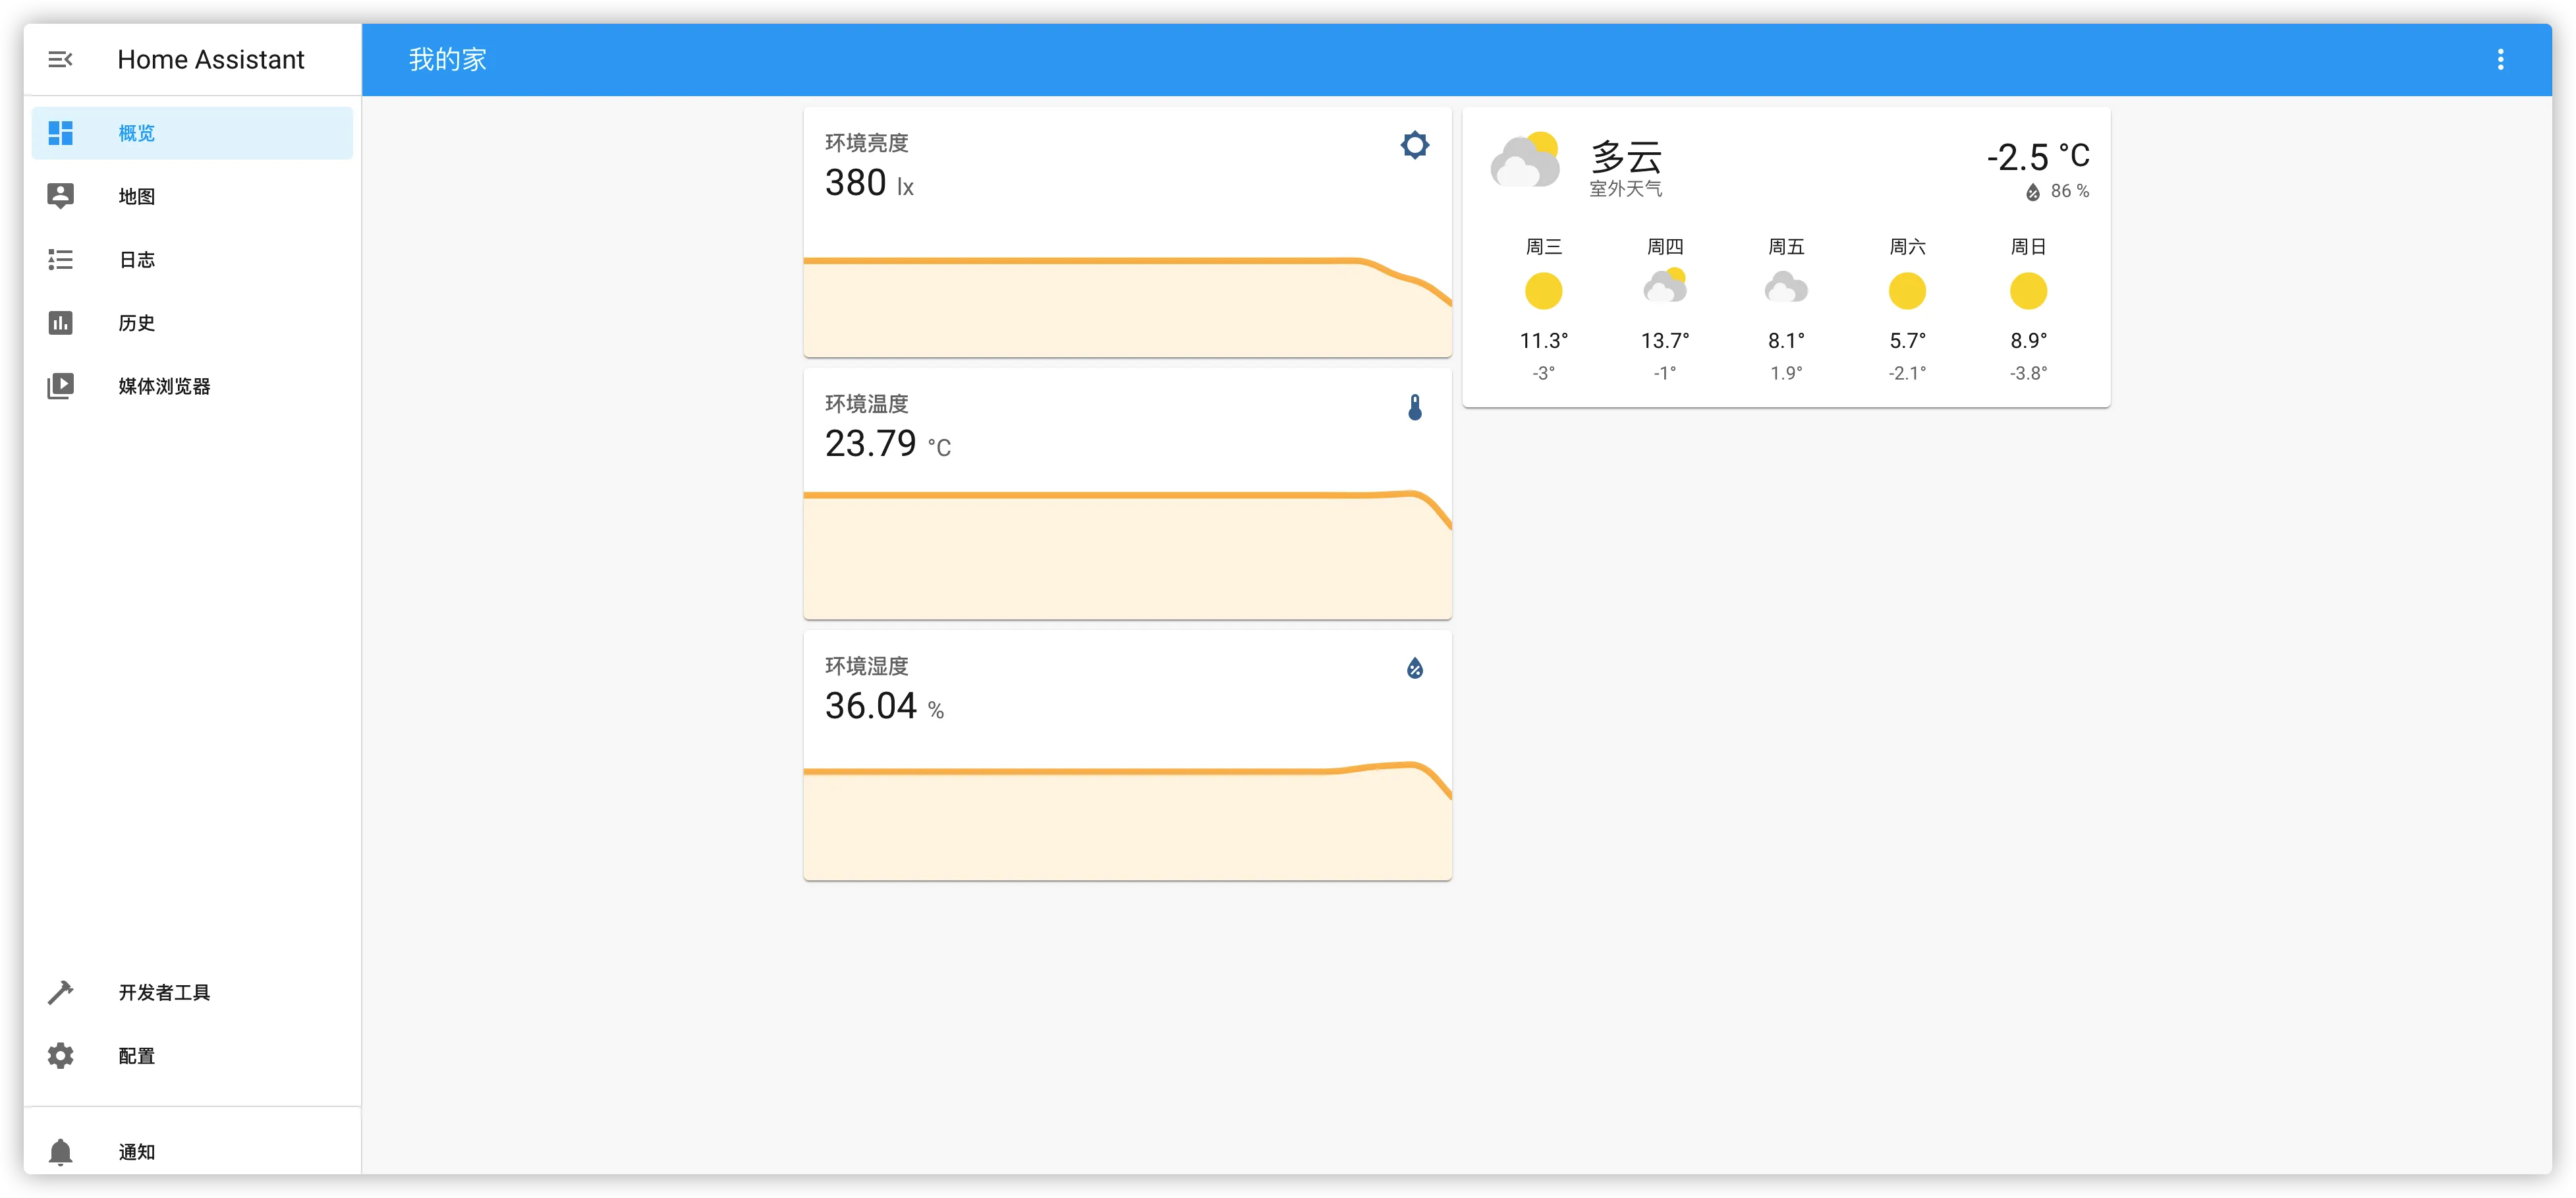
Task: Click the thermometer icon on 环境温度 card
Action: pos(1414,407)
